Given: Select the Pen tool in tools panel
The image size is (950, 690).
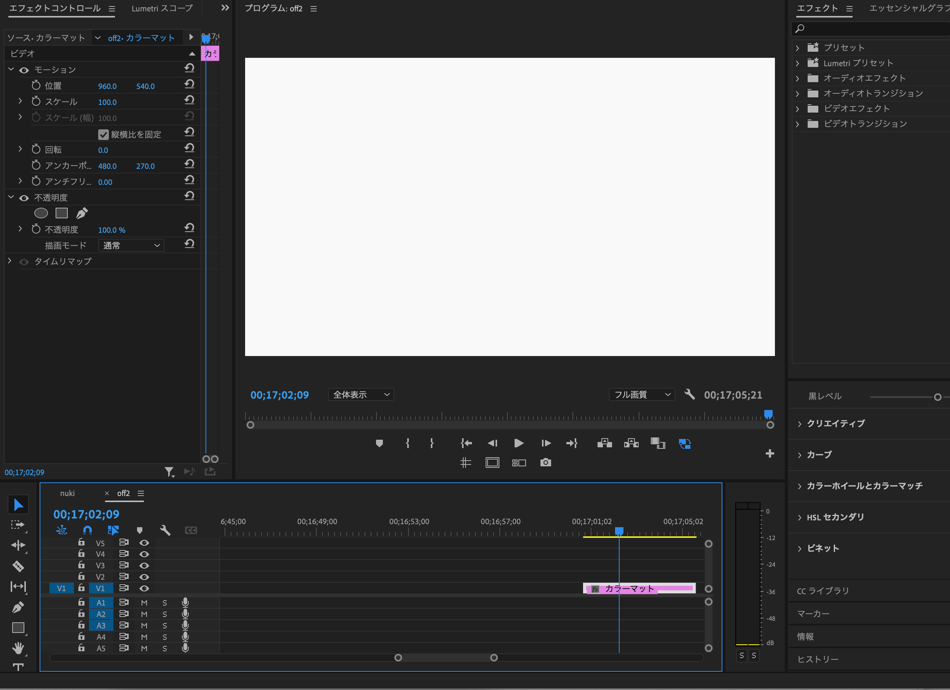Looking at the screenshot, I should click(18, 607).
